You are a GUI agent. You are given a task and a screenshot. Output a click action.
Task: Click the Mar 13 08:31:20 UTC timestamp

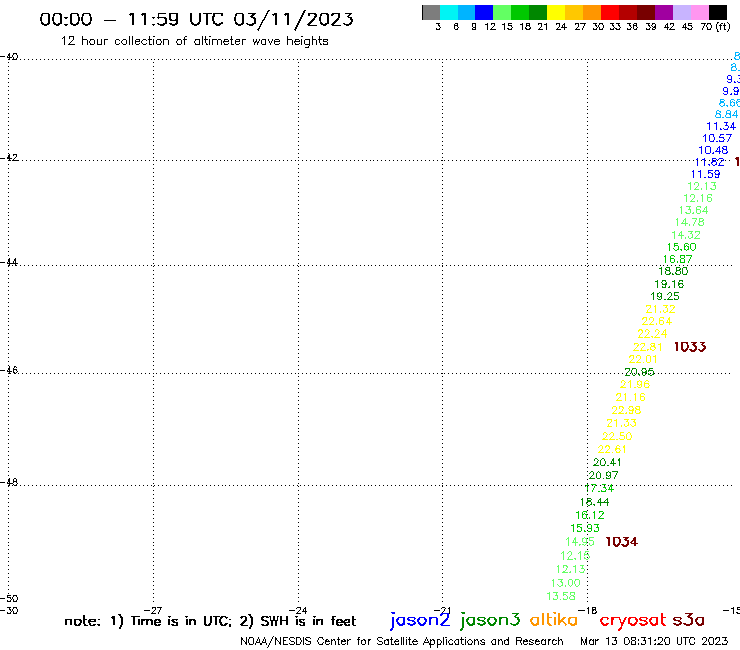(654, 641)
